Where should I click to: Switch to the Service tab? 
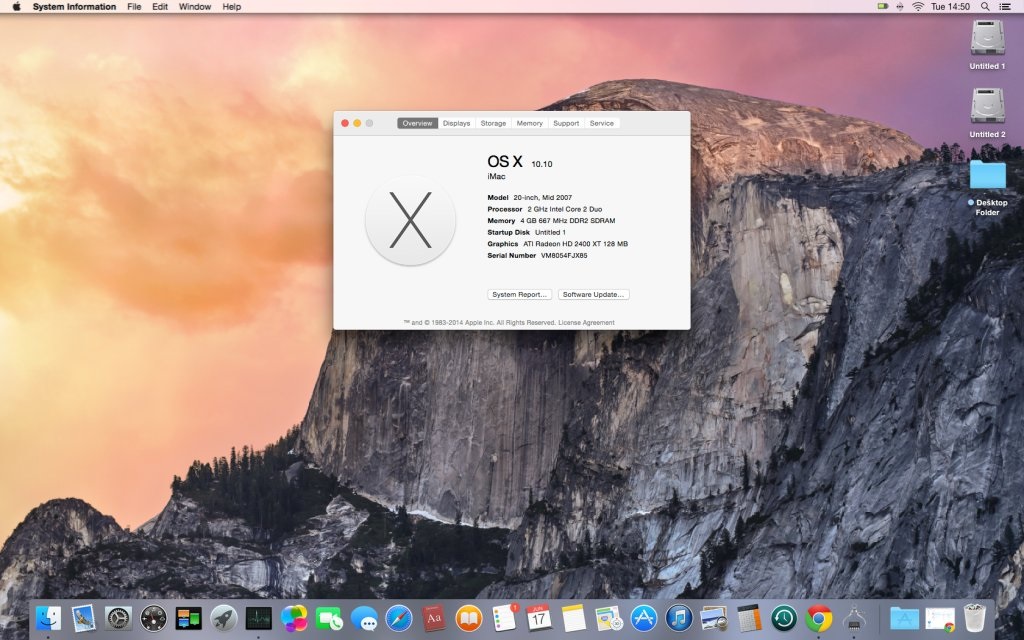(601, 123)
